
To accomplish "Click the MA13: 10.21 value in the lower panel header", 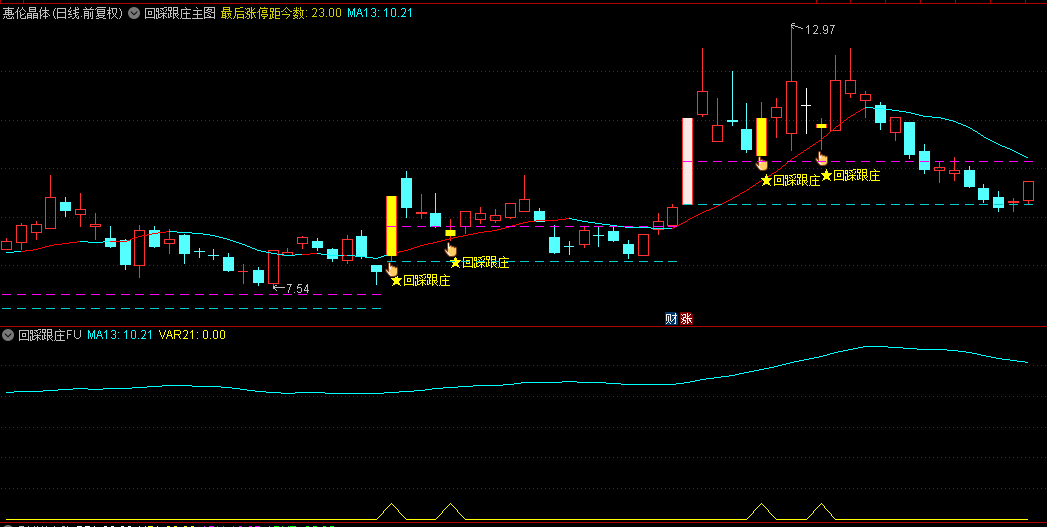I will 120,335.
